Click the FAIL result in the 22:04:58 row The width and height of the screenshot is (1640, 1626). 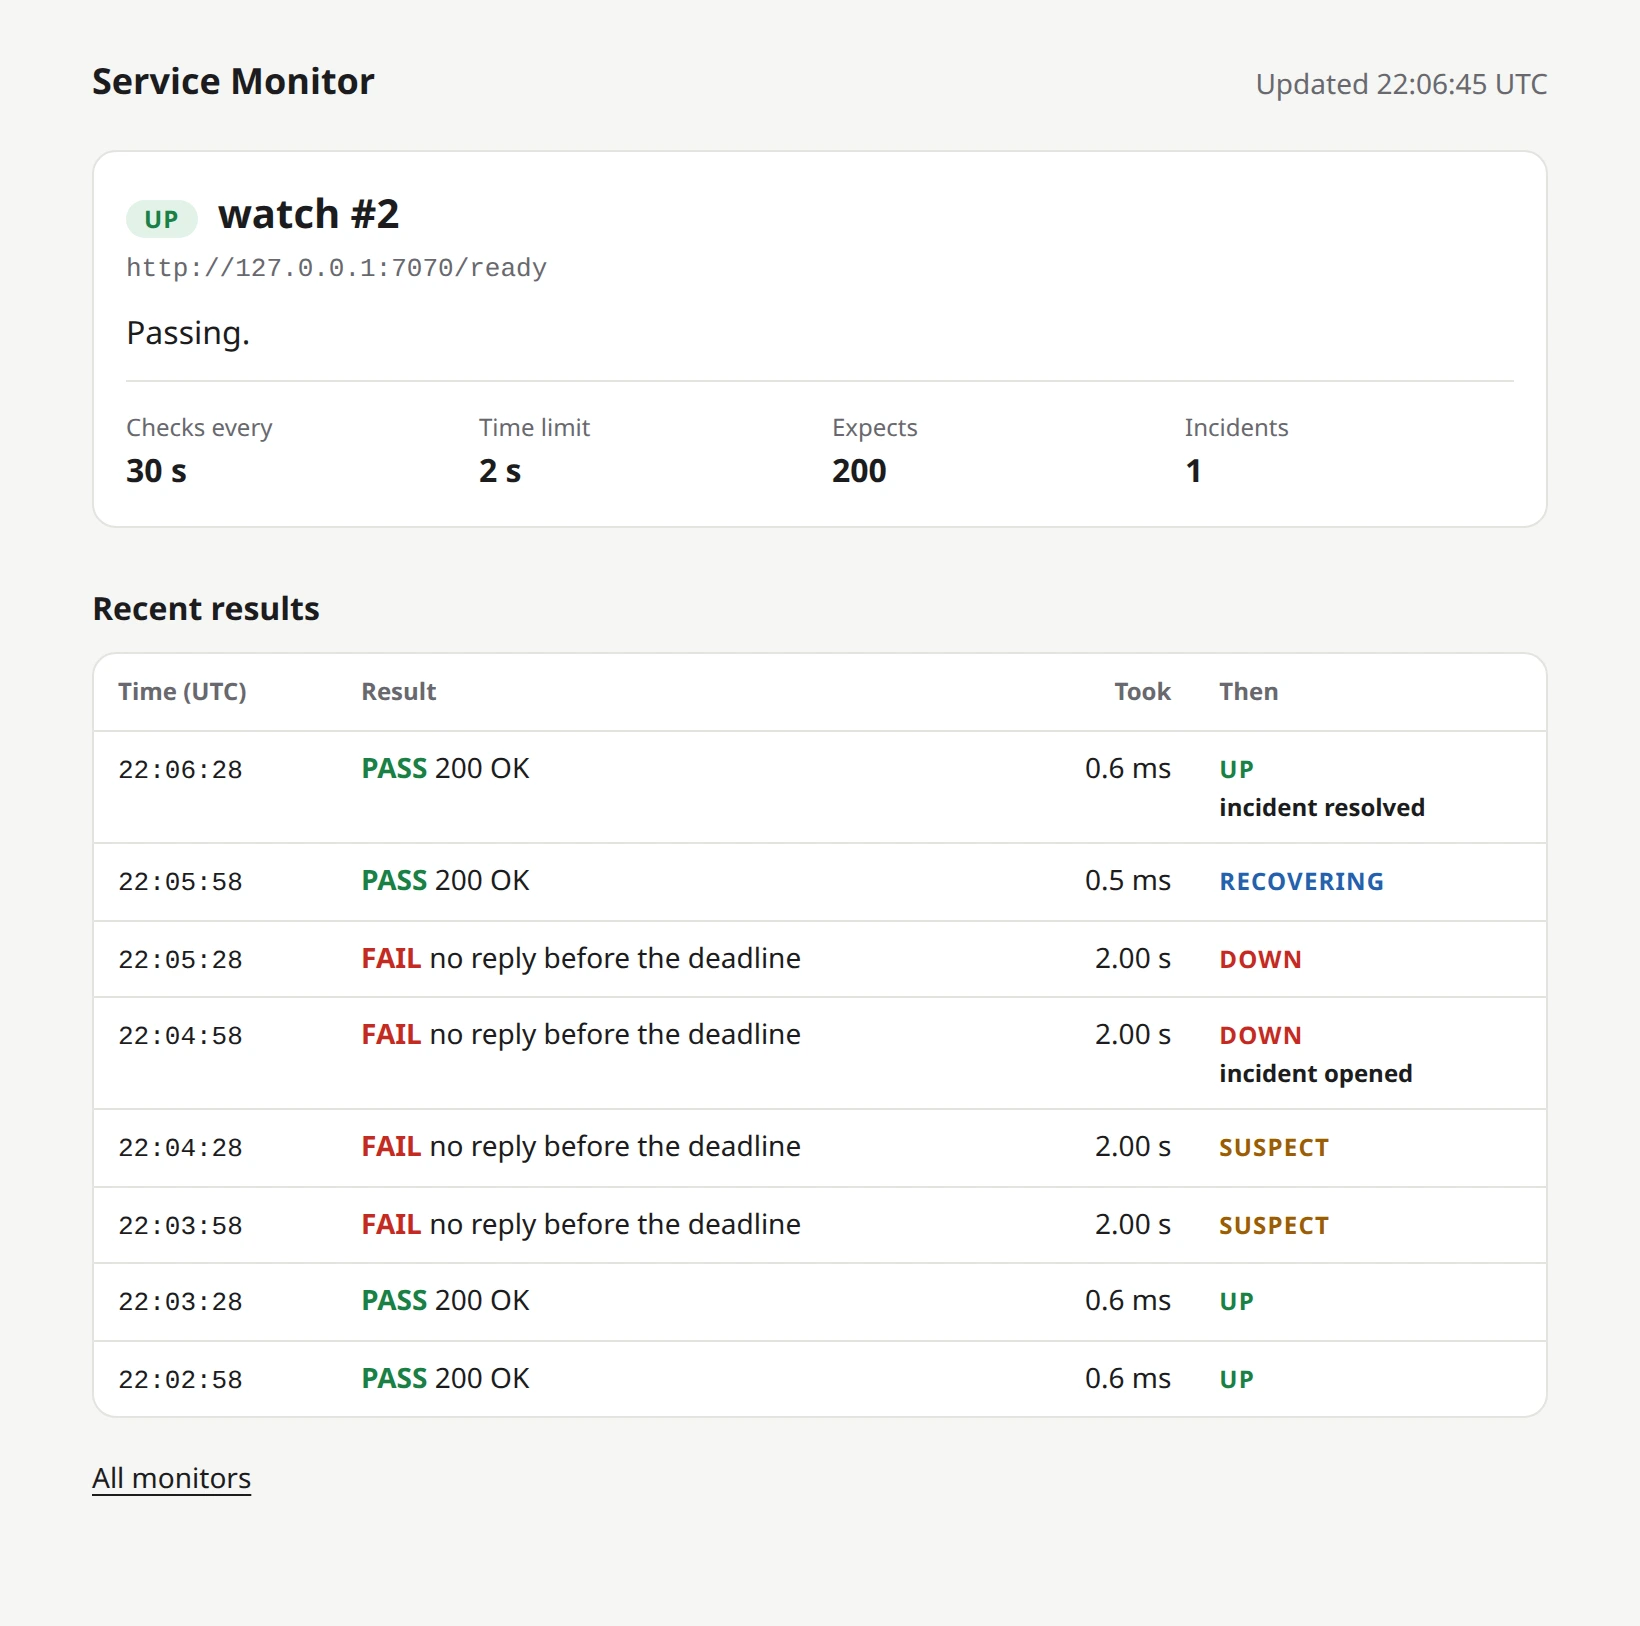coord(581,1035)
